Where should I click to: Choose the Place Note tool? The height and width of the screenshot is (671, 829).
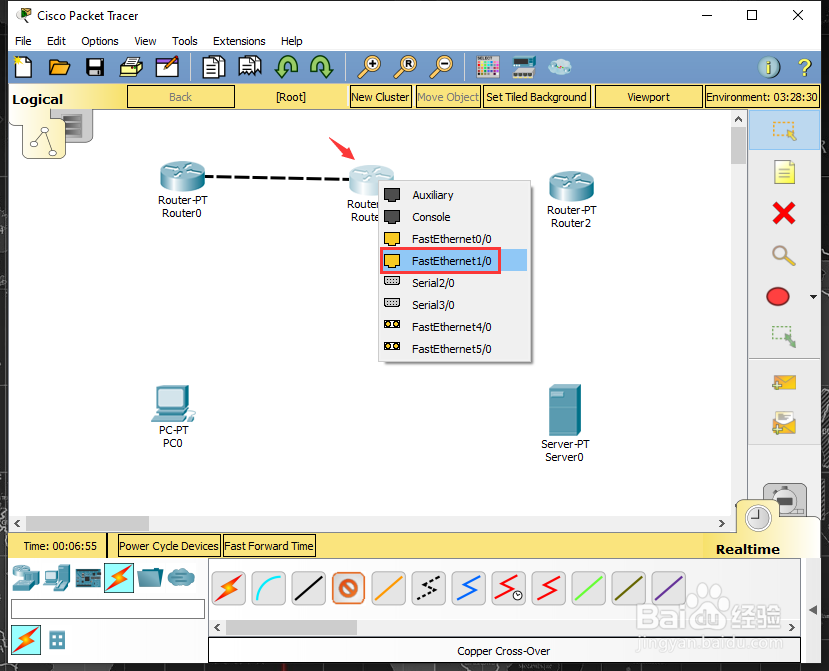pyautogui.click(x=784, y=172)
